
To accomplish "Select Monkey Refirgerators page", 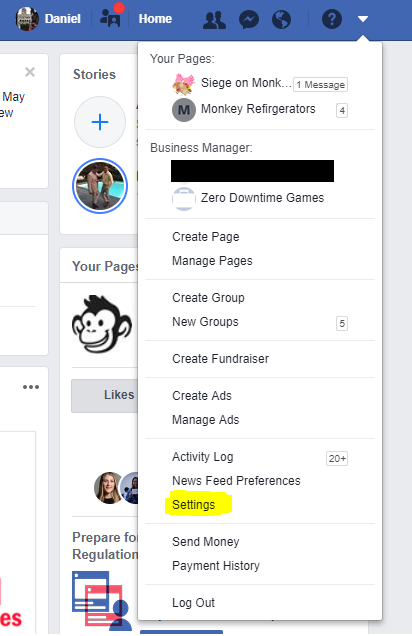I will click(x=258, y=109).
